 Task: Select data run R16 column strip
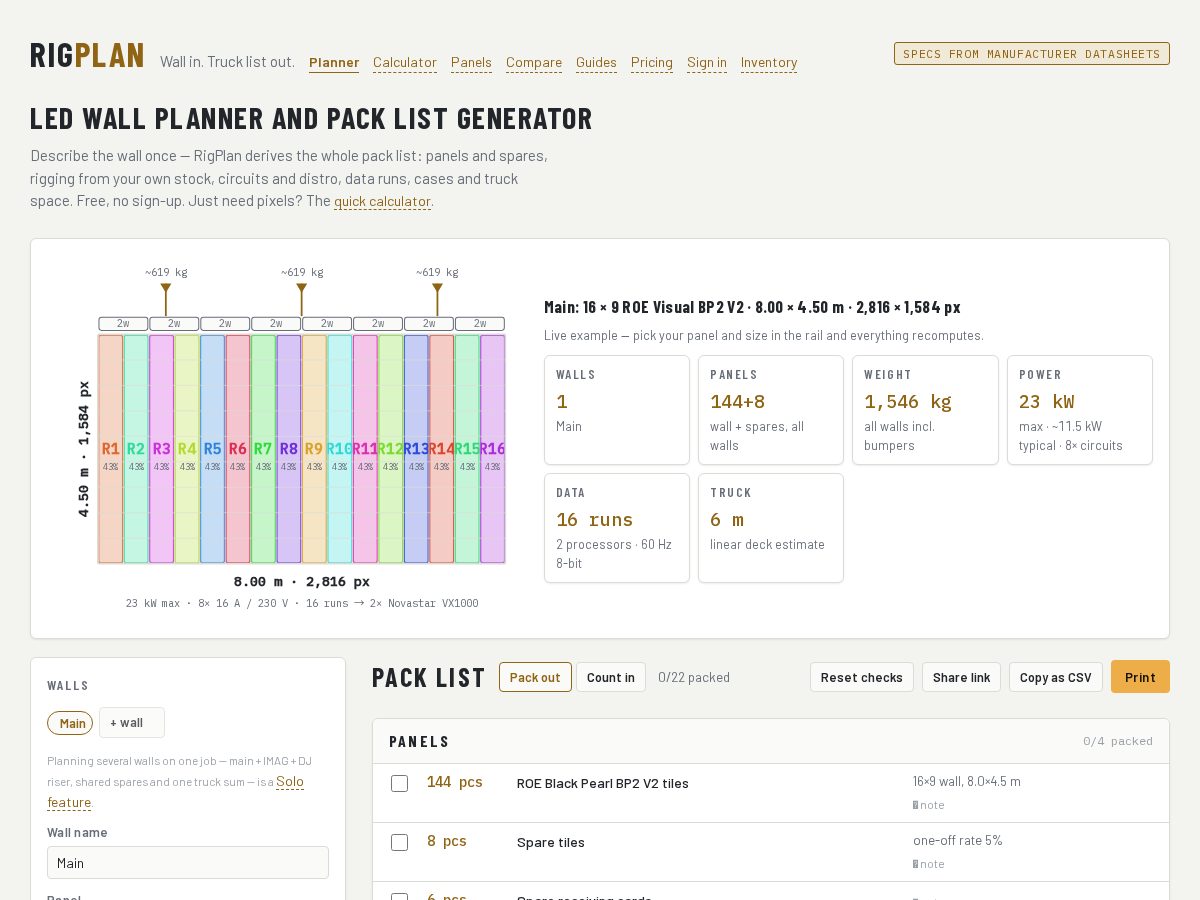[493, 449]
